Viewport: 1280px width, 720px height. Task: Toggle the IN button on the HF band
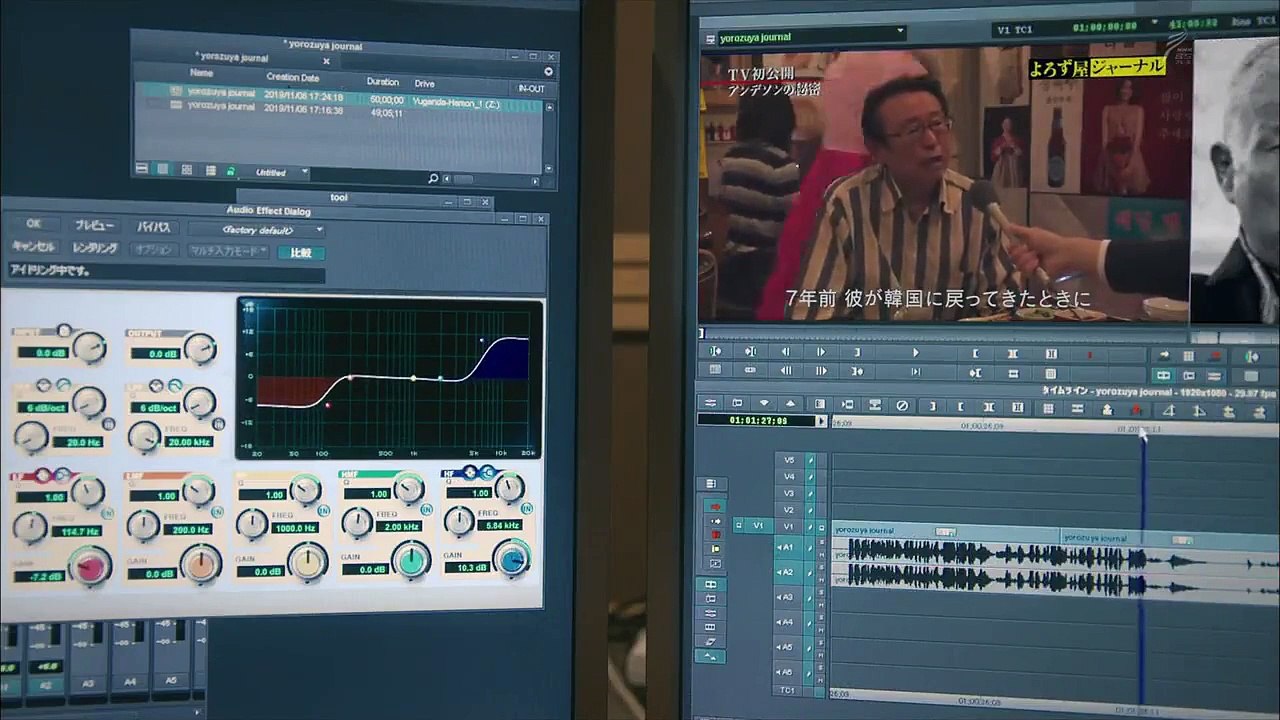coord(526,509)
